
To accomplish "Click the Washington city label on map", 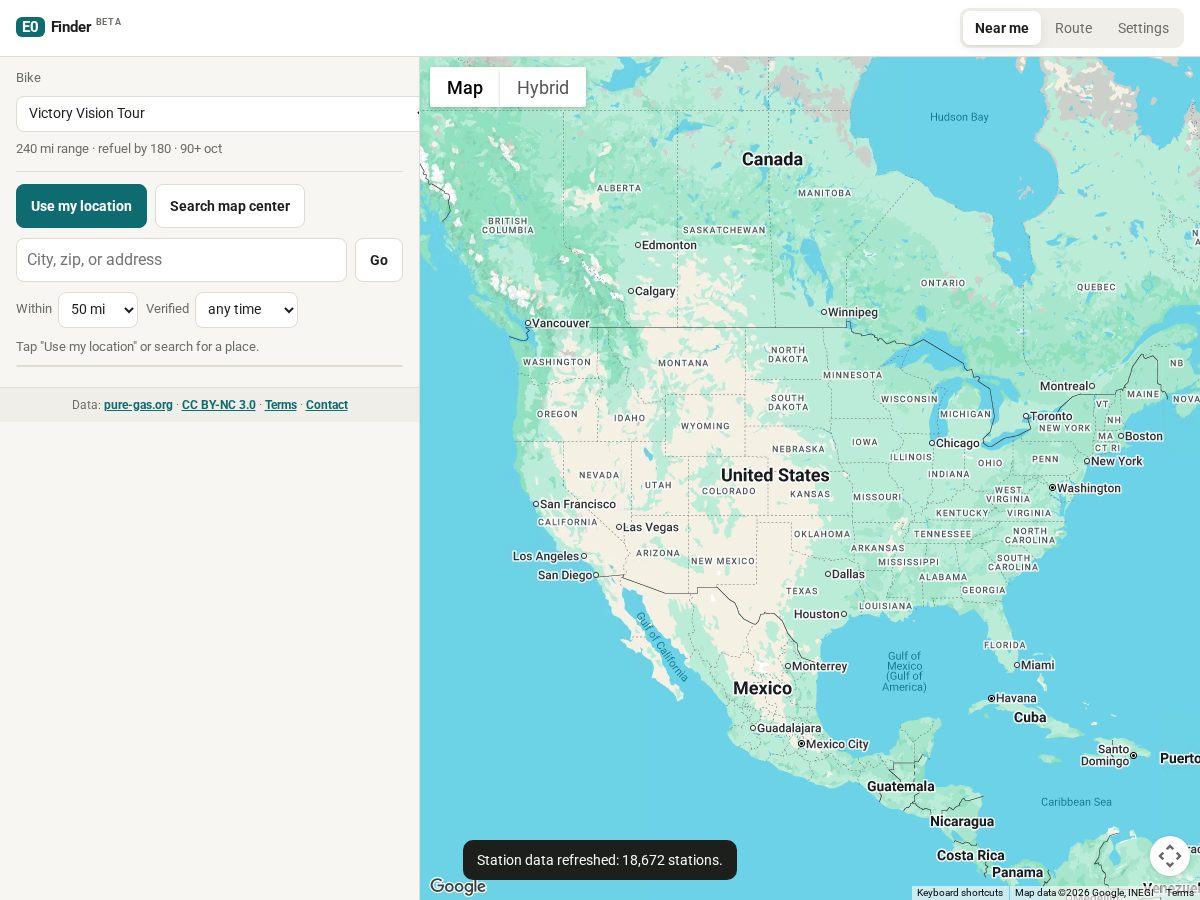I will pos(1089,488).
